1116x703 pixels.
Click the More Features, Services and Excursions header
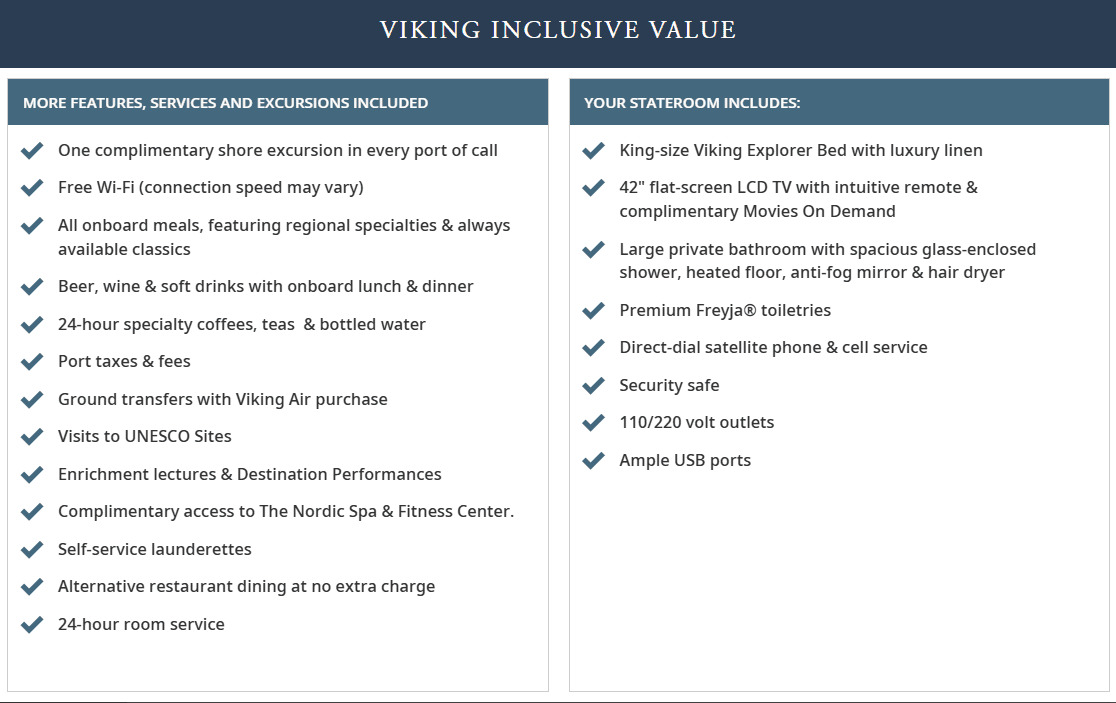(x=226, y=103)
